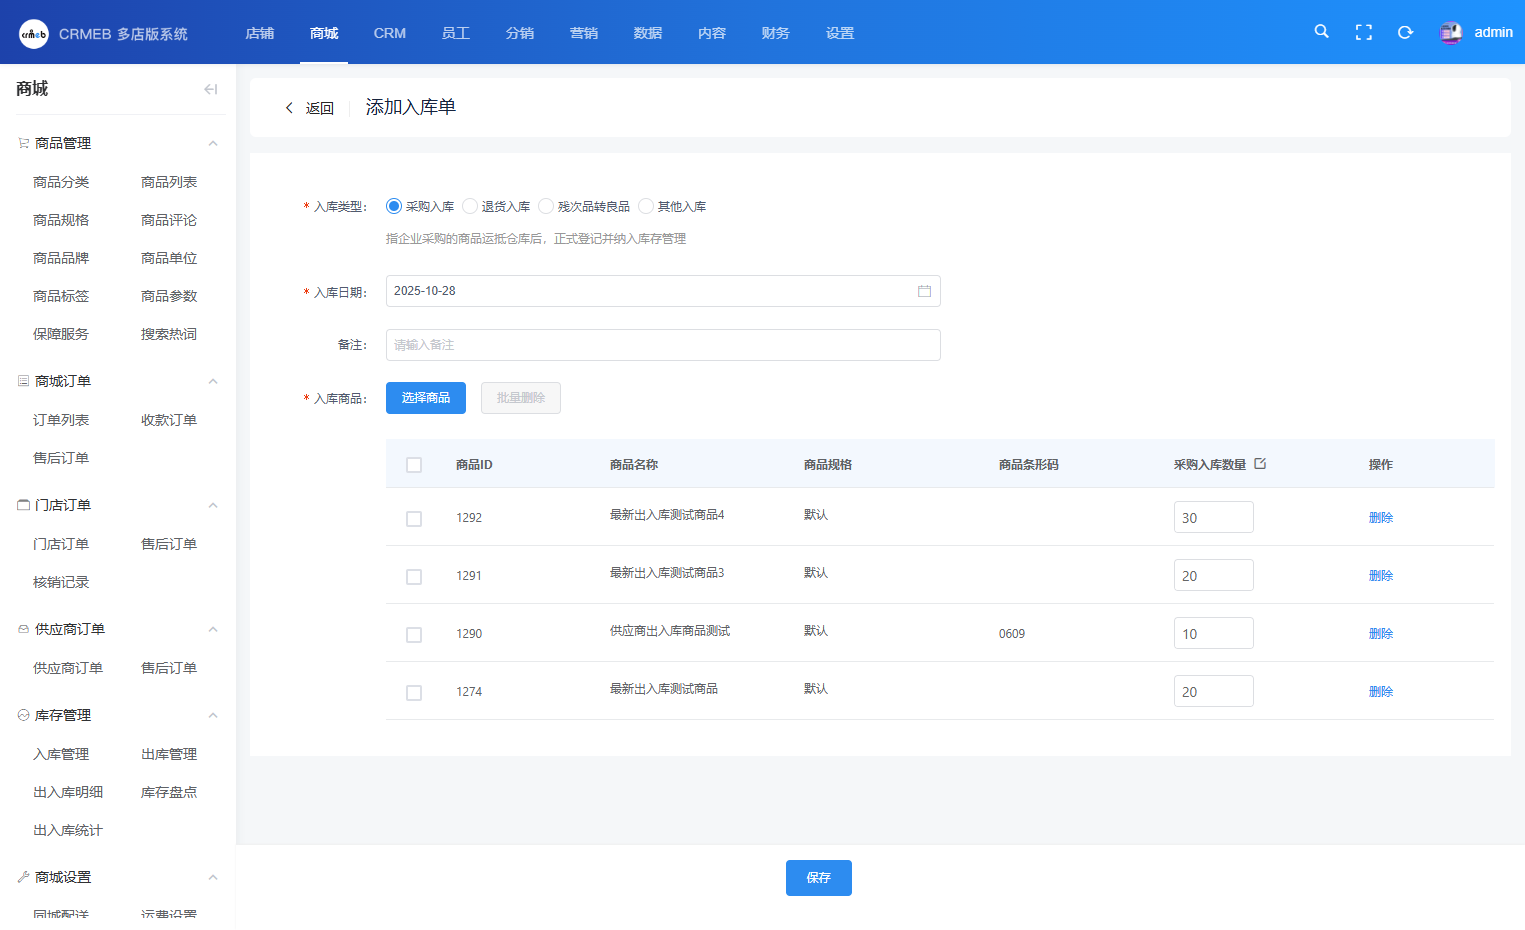1525x930 pixels.
Task: Click edit icon beside 采购入库数量 header
Action: click(1260, 464)
